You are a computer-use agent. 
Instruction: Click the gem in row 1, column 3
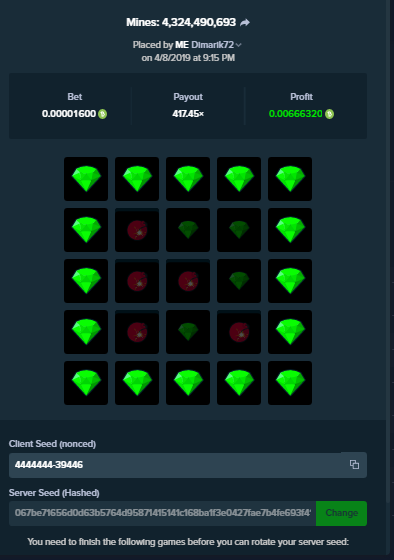coord(188,179)
